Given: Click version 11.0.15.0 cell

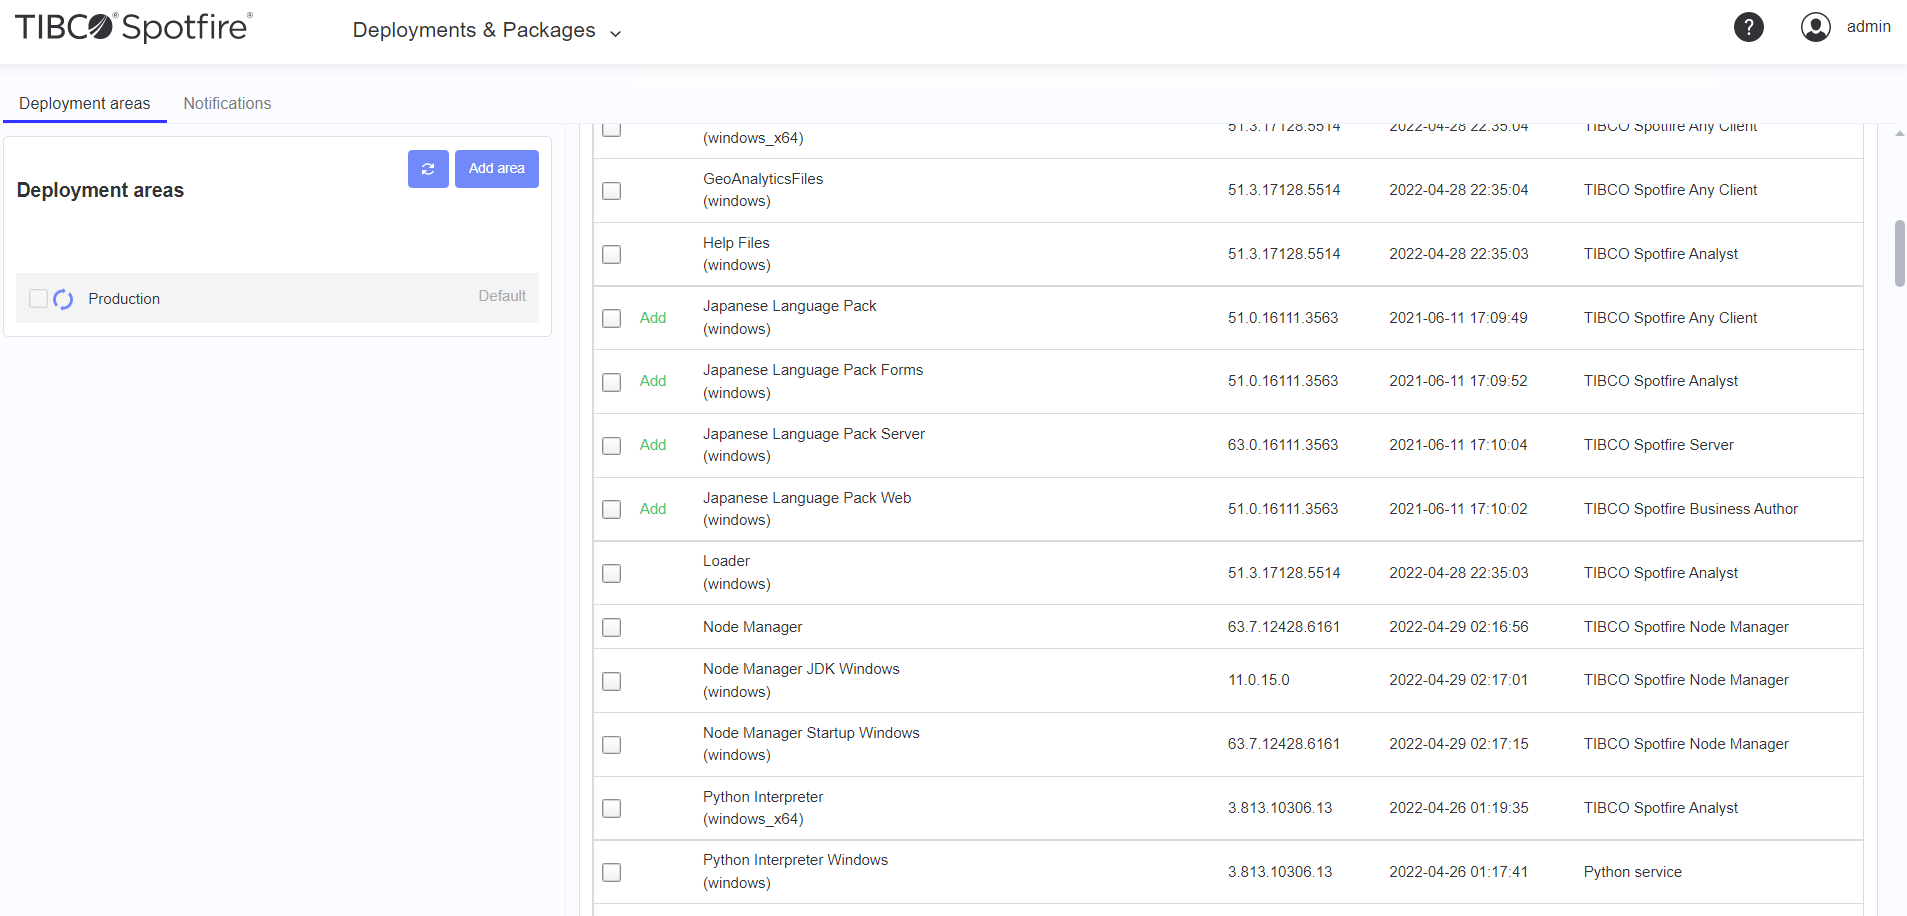Looking at the screenshot, I should pyautogui.click(x=1259, y=680).
